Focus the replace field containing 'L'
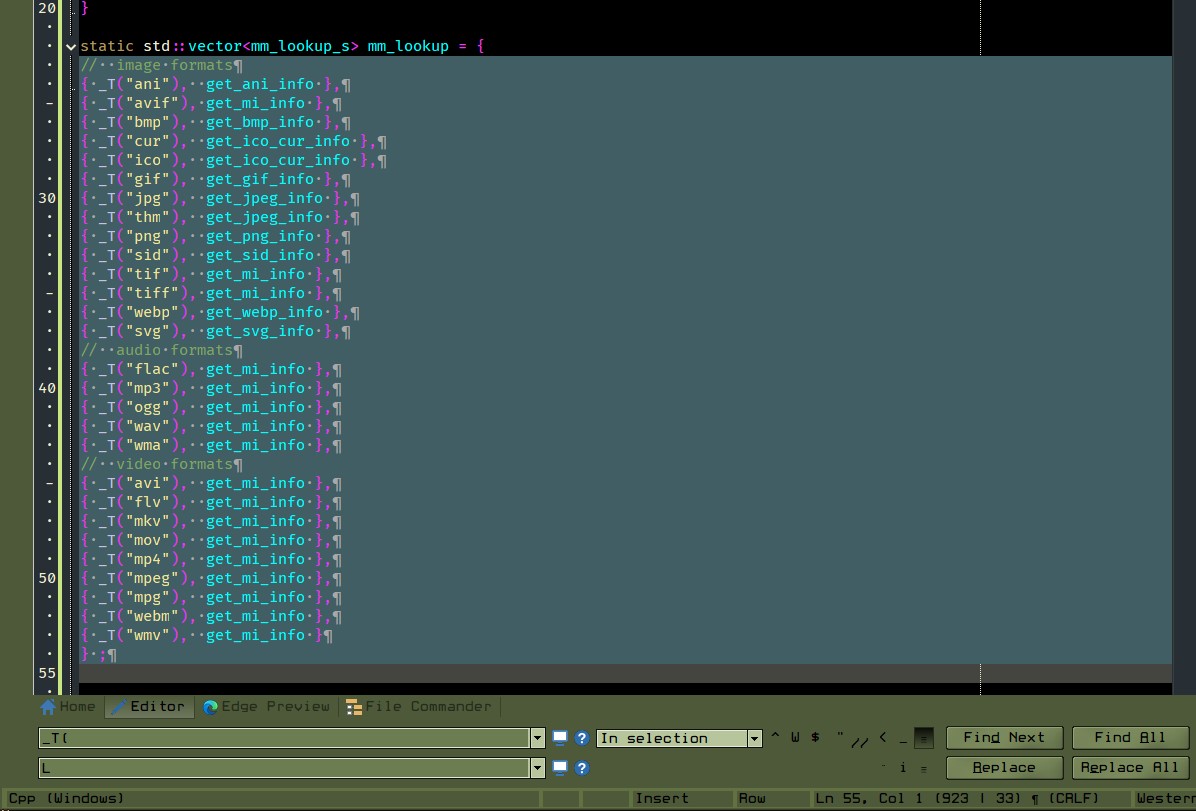The height and width of the screenshot is (811, 1196). [285, 768]
